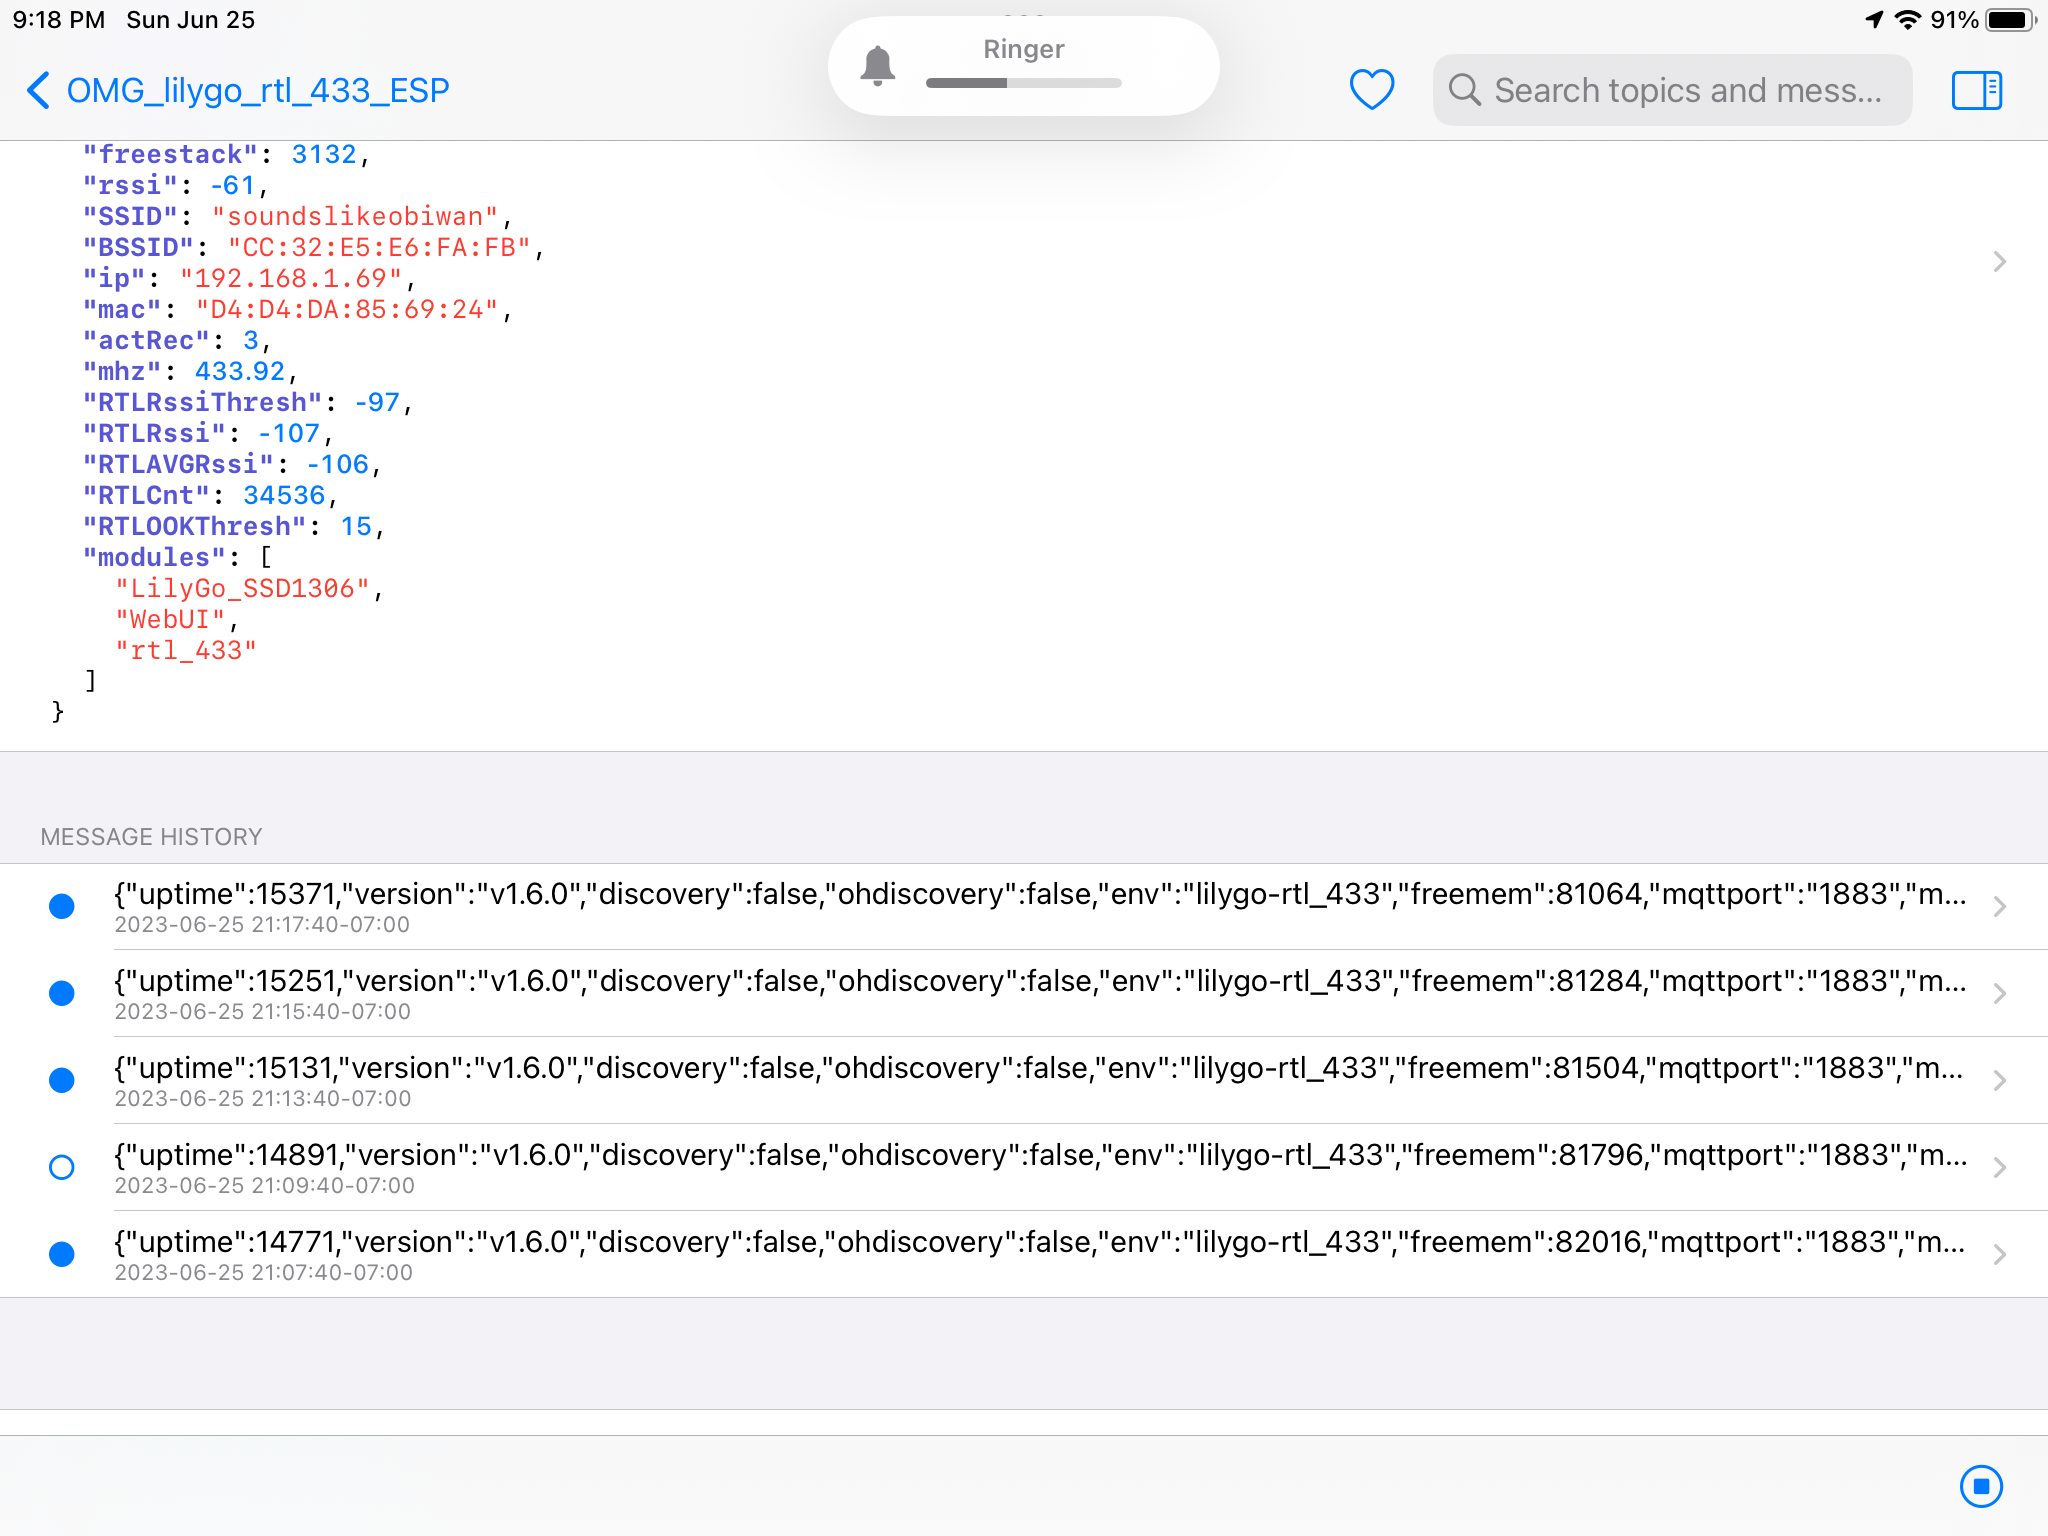2048x1536 pixels.
Task: Expand the 21:13:40 message via its chevron
Action: coord(1999,1080)
